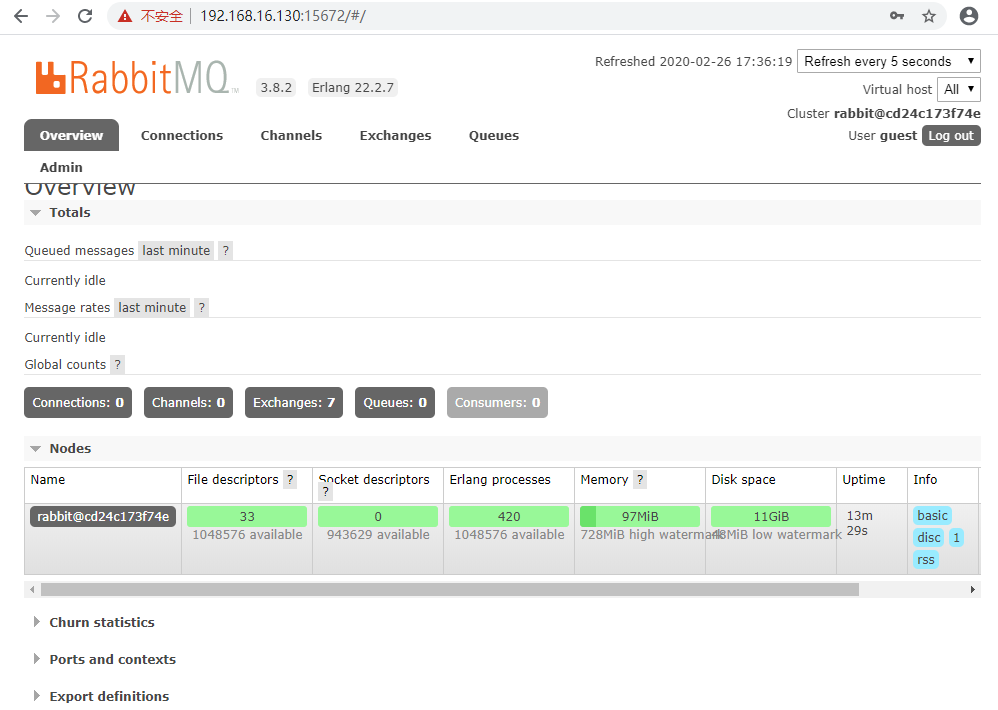Click the version 3.8.2 label
Screen dimensions: 998x710
click(x=276, y=88)
